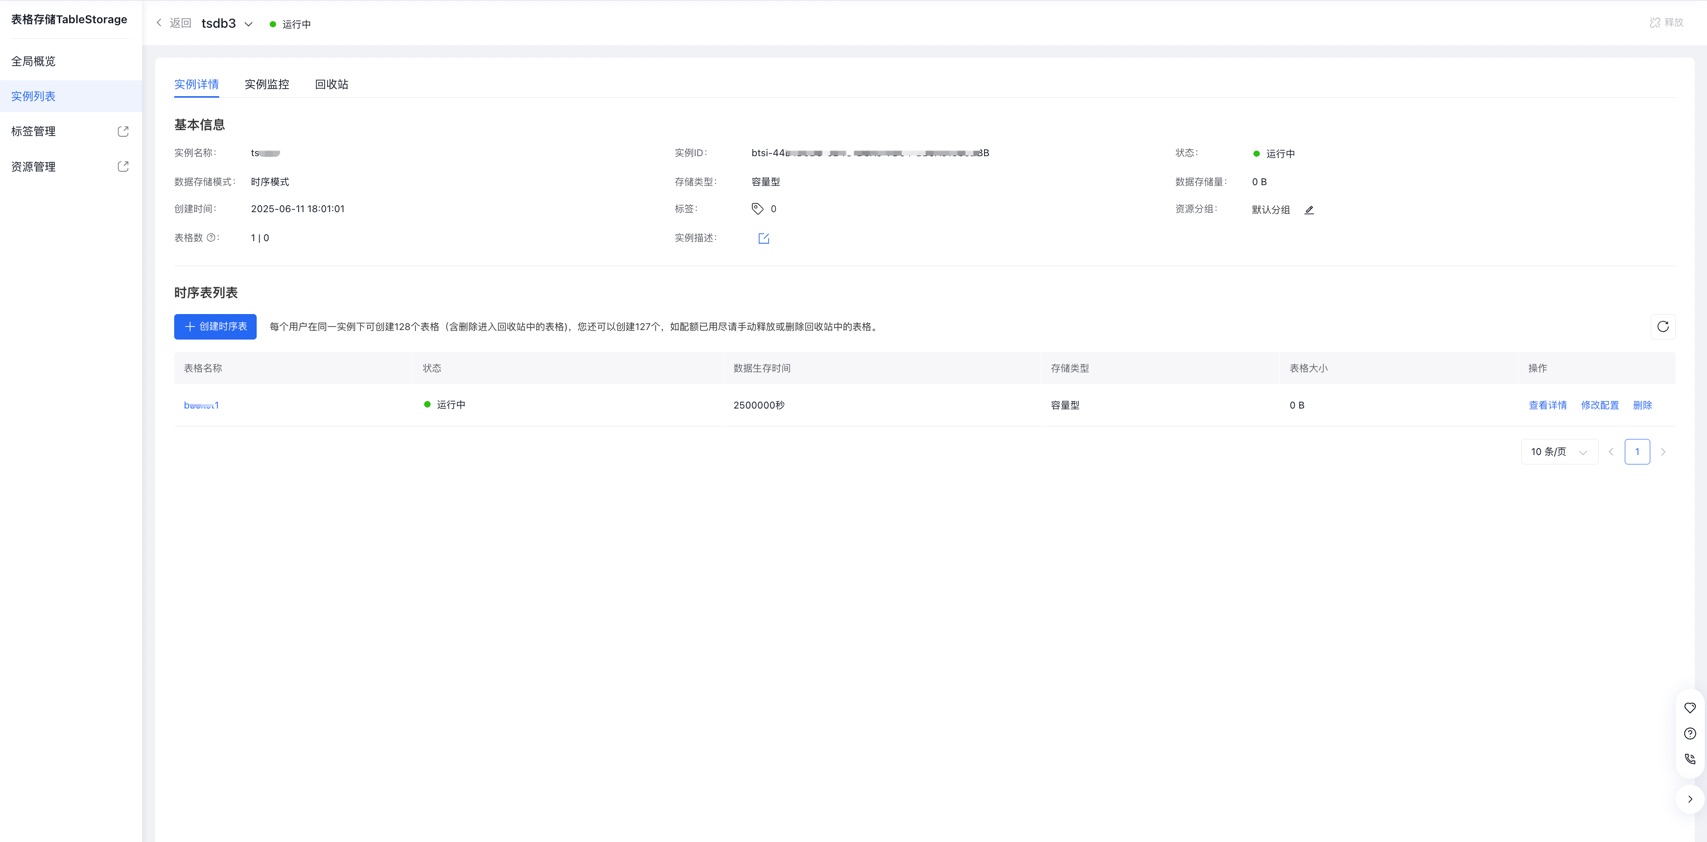
Task: Expand the tsdb3 instance dropdown
Action: (248, 24)
